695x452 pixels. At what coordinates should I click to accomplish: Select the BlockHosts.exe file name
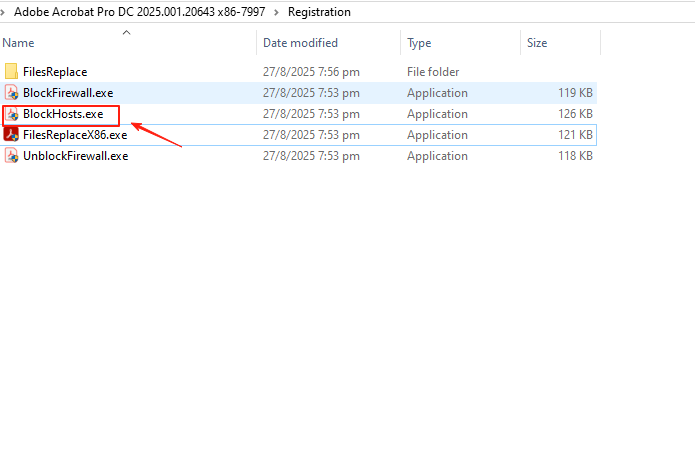pos(63,114)
